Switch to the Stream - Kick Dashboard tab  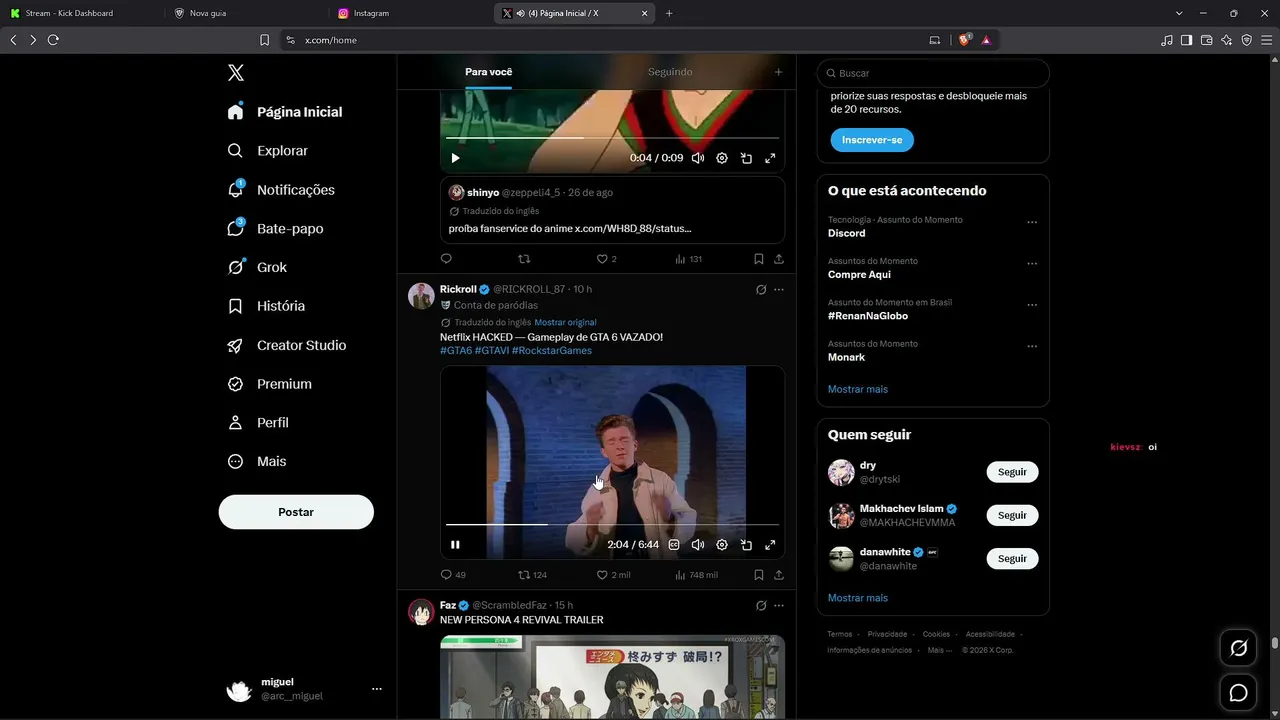(x=80, y=13)
